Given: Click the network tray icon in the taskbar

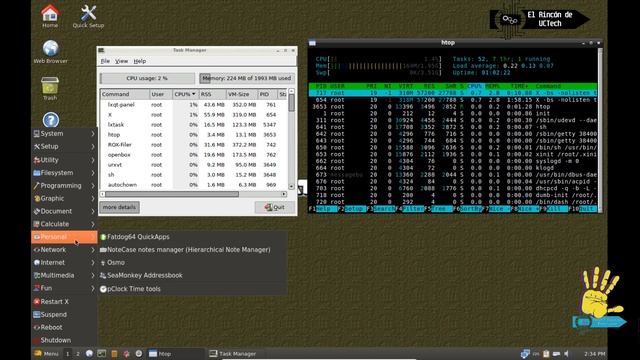Looking at the screenshot, I should (525, 353).
